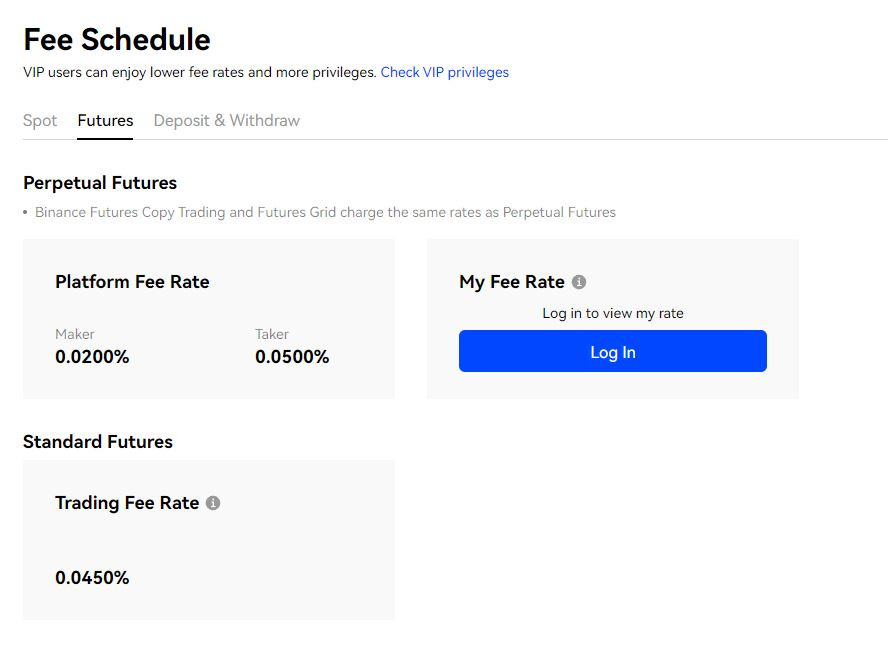Click the Binance Futures Copy Trading note
Screen dimensions: 888x655
pos(326,212)
